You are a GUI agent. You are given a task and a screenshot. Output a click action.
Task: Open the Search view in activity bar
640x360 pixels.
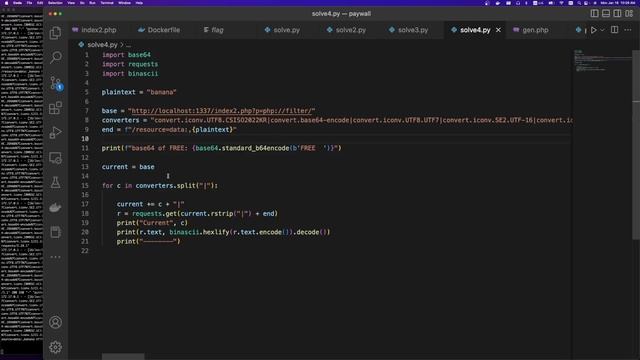click(56, 57)
